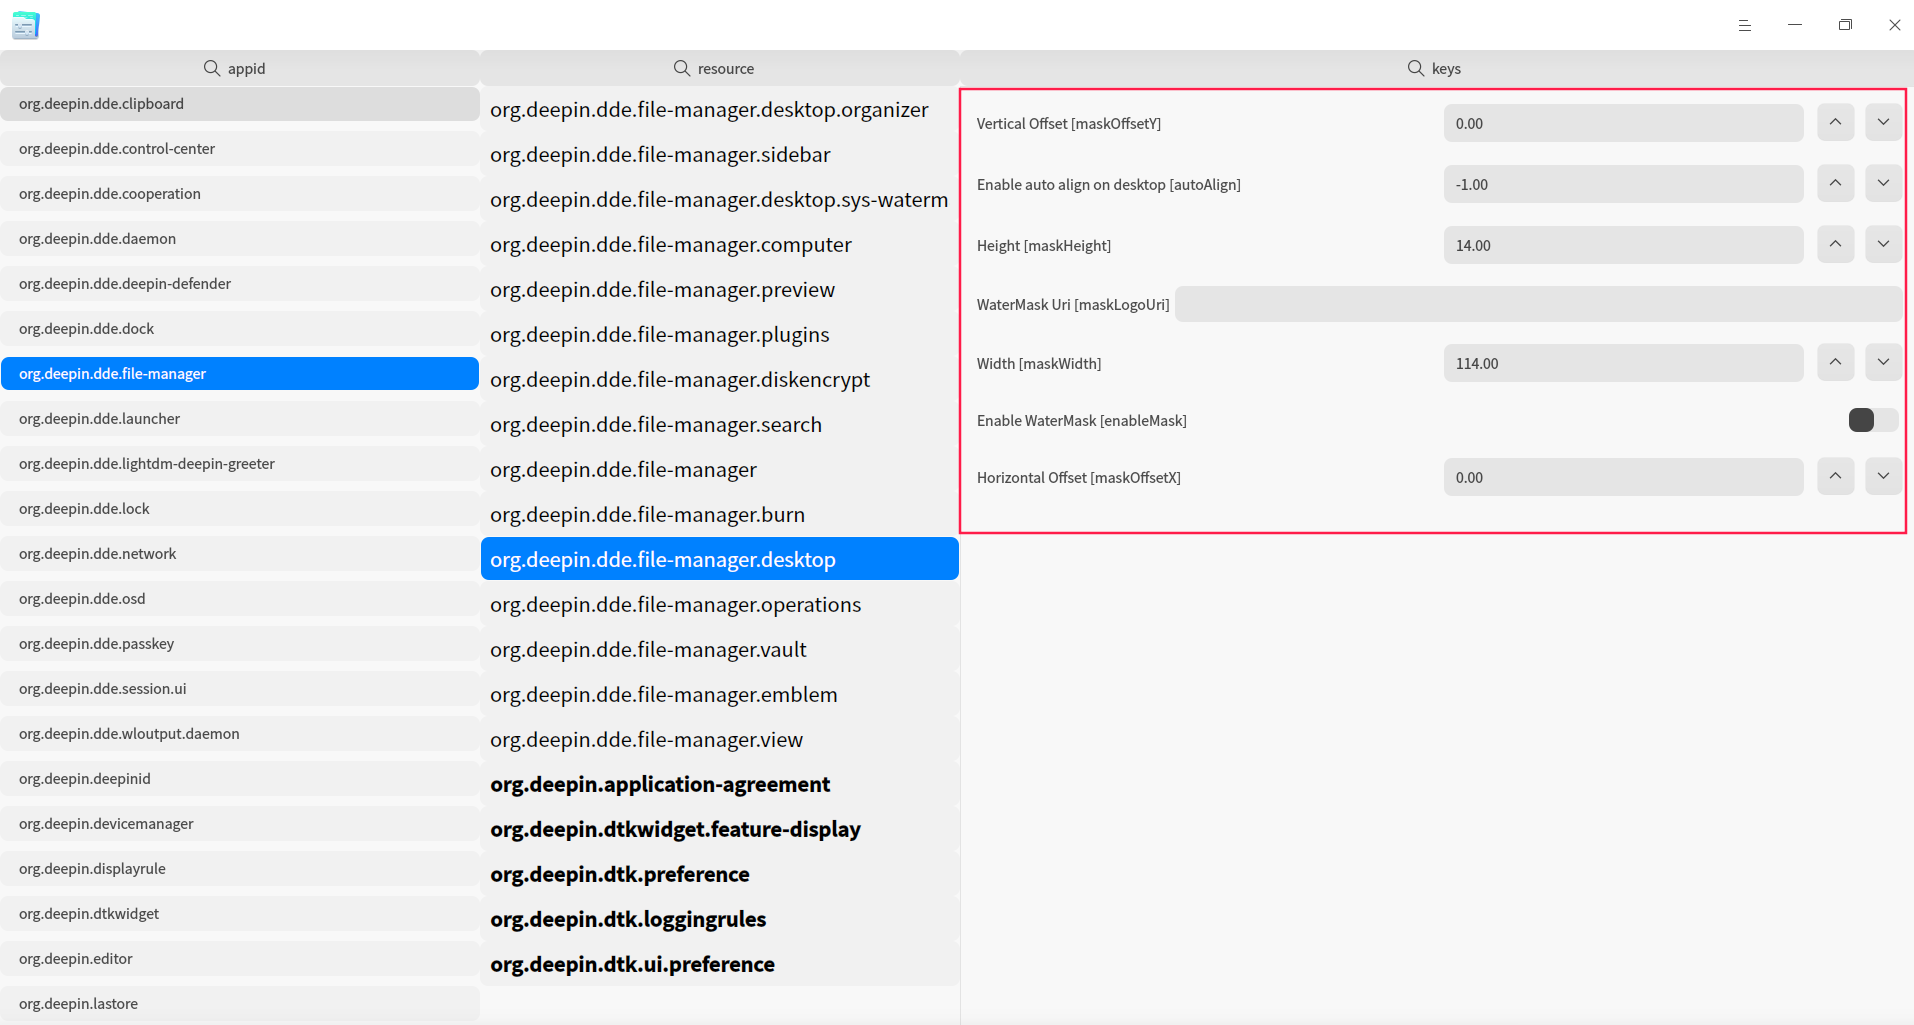Image resolution: width=1914 pixels, height=1025 pixels.
Task: Select org.deepin.dde.dock in appid list
Action: tap(240, 329)
